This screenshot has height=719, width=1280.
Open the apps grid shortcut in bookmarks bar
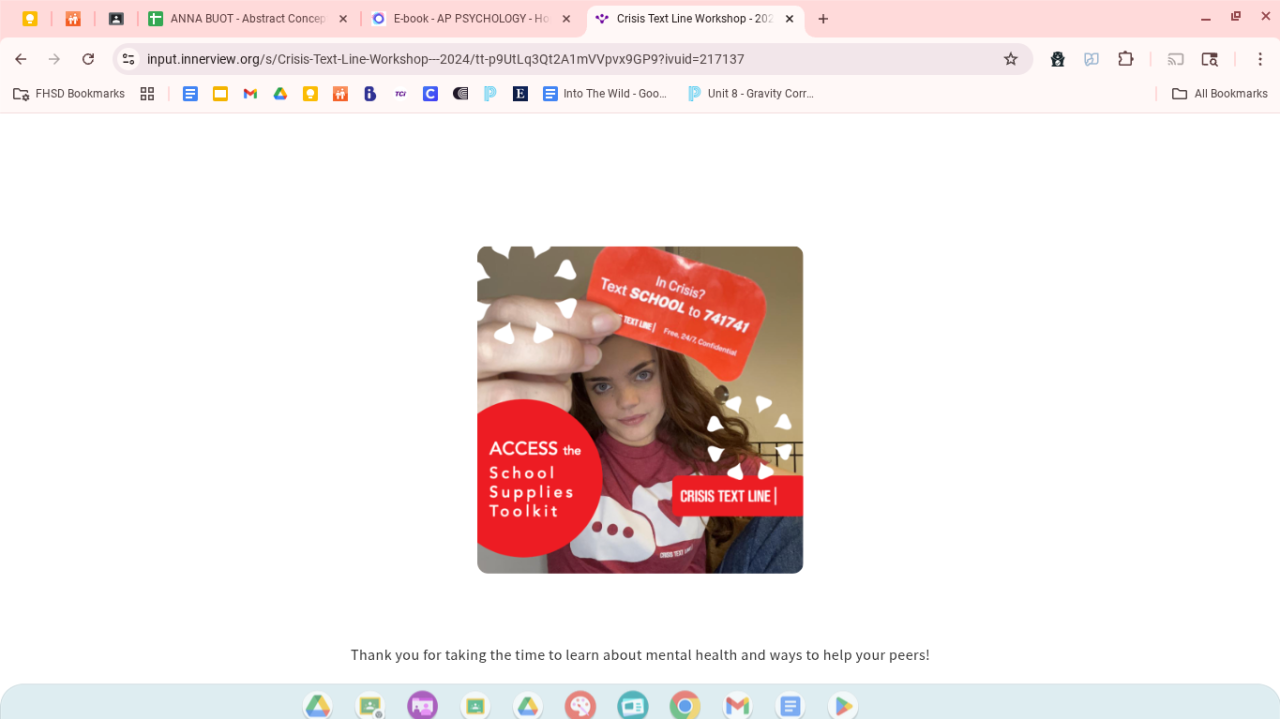(x=147, y=94)
